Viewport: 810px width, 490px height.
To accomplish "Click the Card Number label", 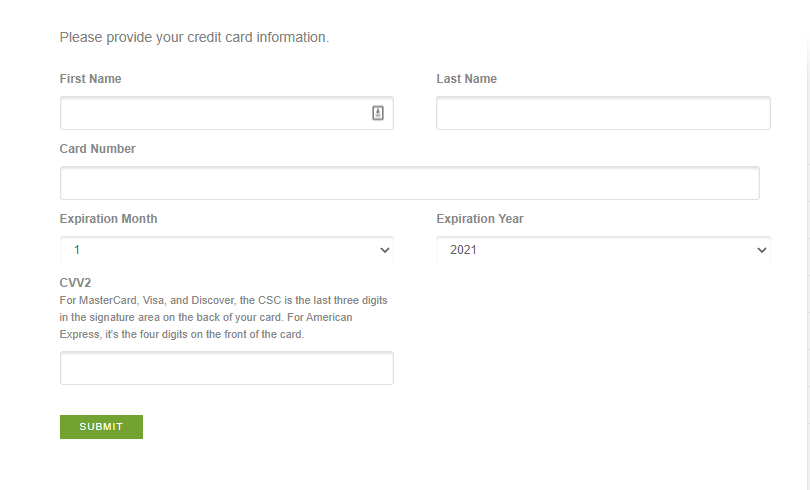I will [x=98, y=149].
